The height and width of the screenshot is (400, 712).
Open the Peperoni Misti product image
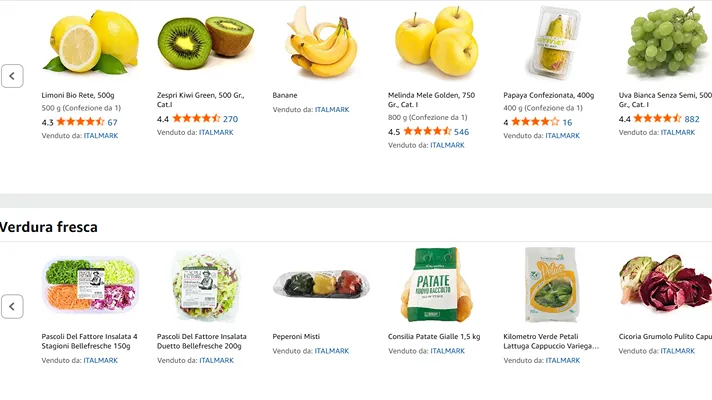(x=320, y=285)
